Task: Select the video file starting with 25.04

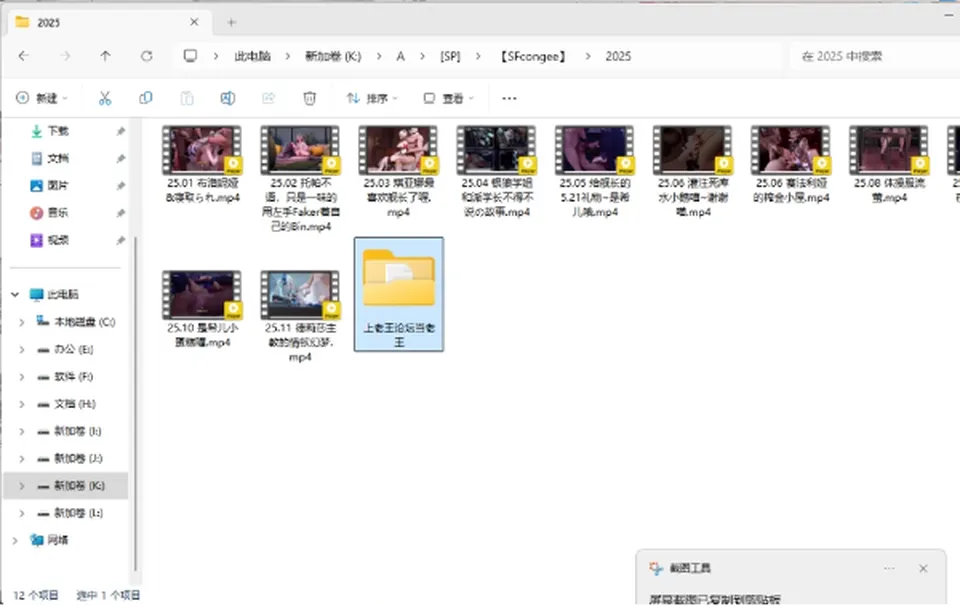Action: pyautogui.click(x=497, y=172)
